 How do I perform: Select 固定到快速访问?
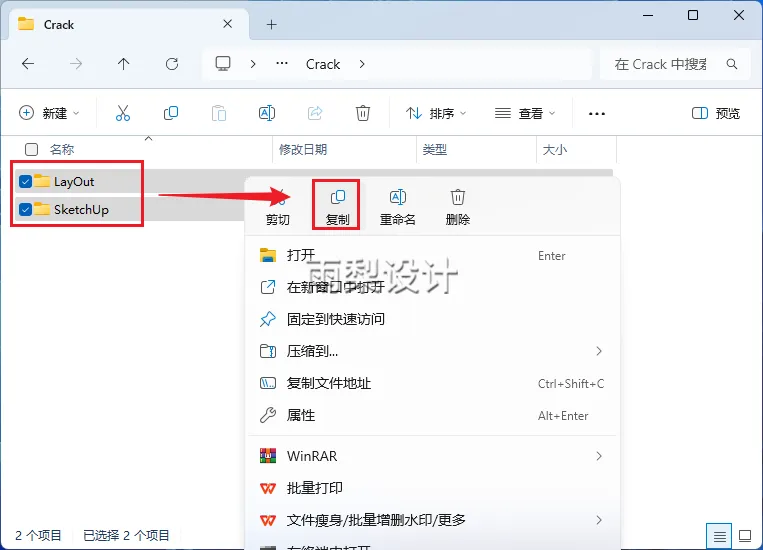pos(432,319)
